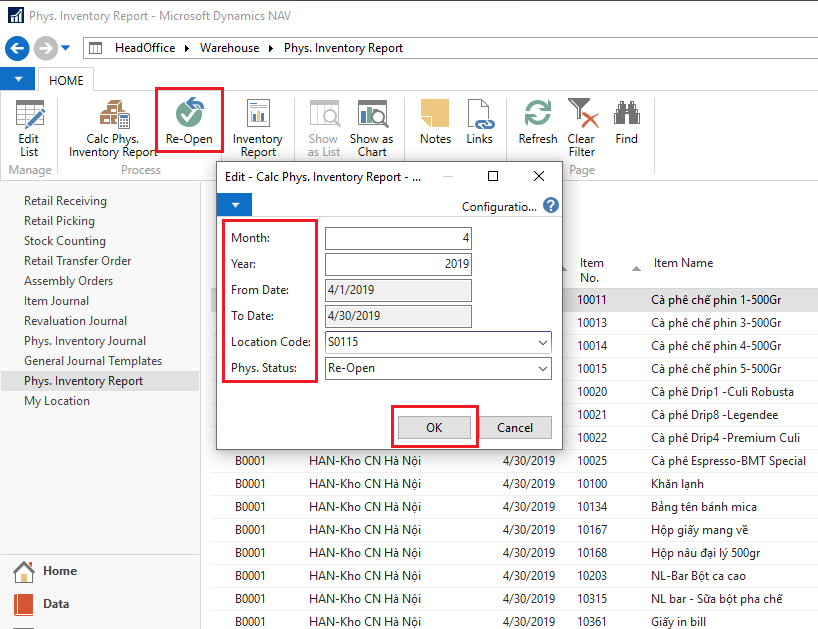
Task: Select Hộp giấy mang về row
Action: point(514,530)
